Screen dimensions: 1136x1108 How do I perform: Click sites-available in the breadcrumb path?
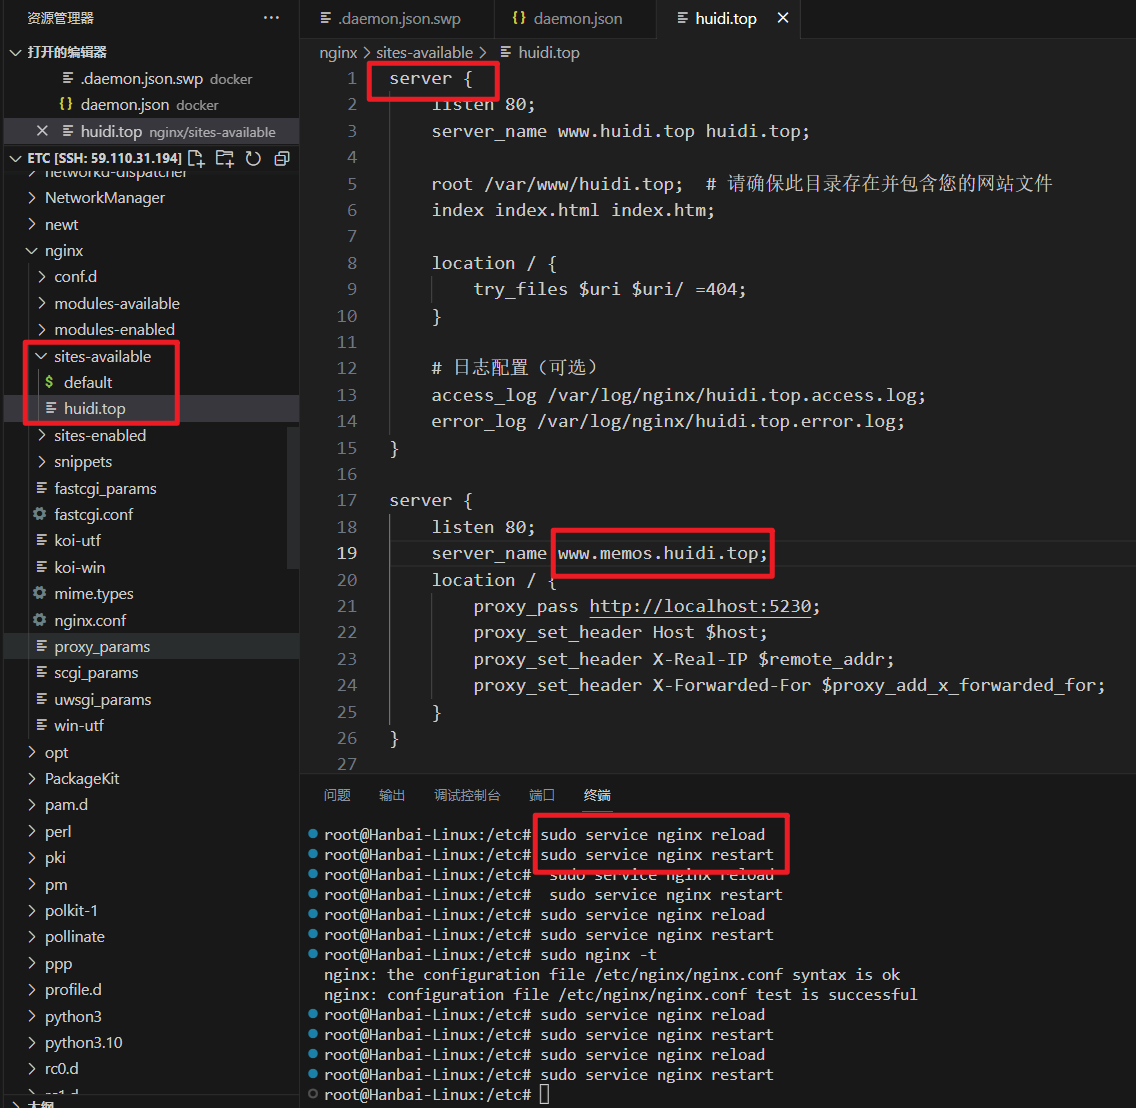pos(424,52)
